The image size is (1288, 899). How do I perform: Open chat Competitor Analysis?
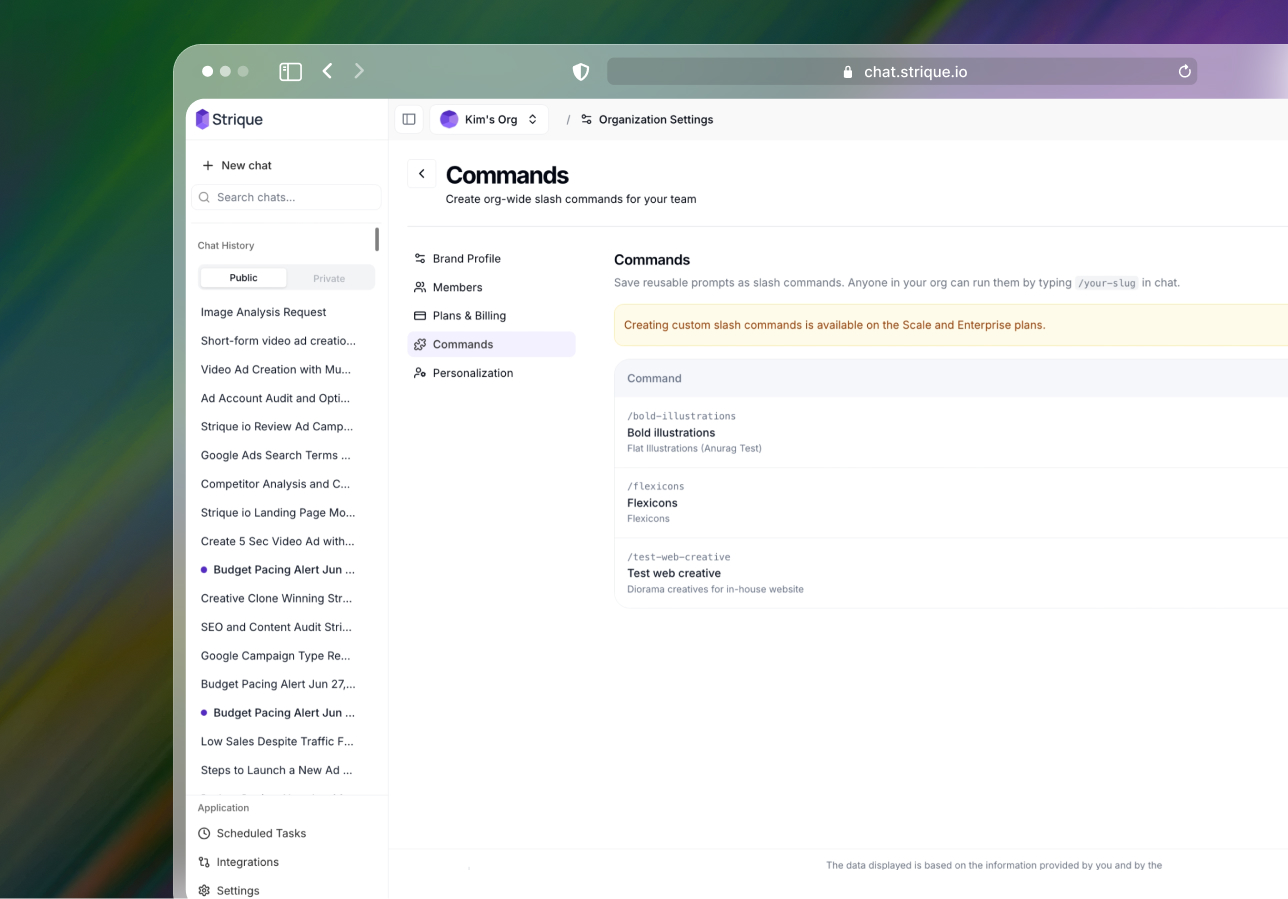(275, 484)
